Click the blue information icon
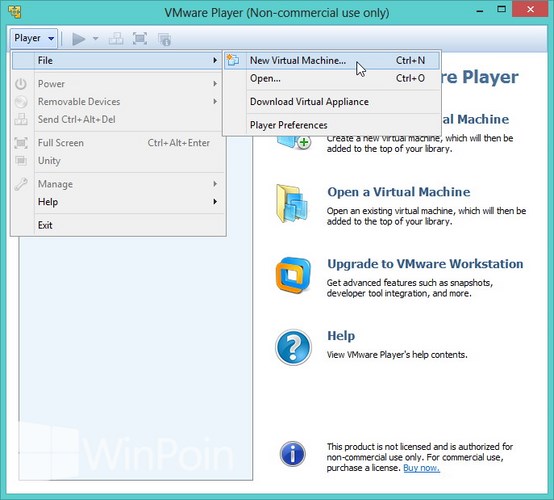The height and width of the screenshot is (500, 554). tap(292, 454)
